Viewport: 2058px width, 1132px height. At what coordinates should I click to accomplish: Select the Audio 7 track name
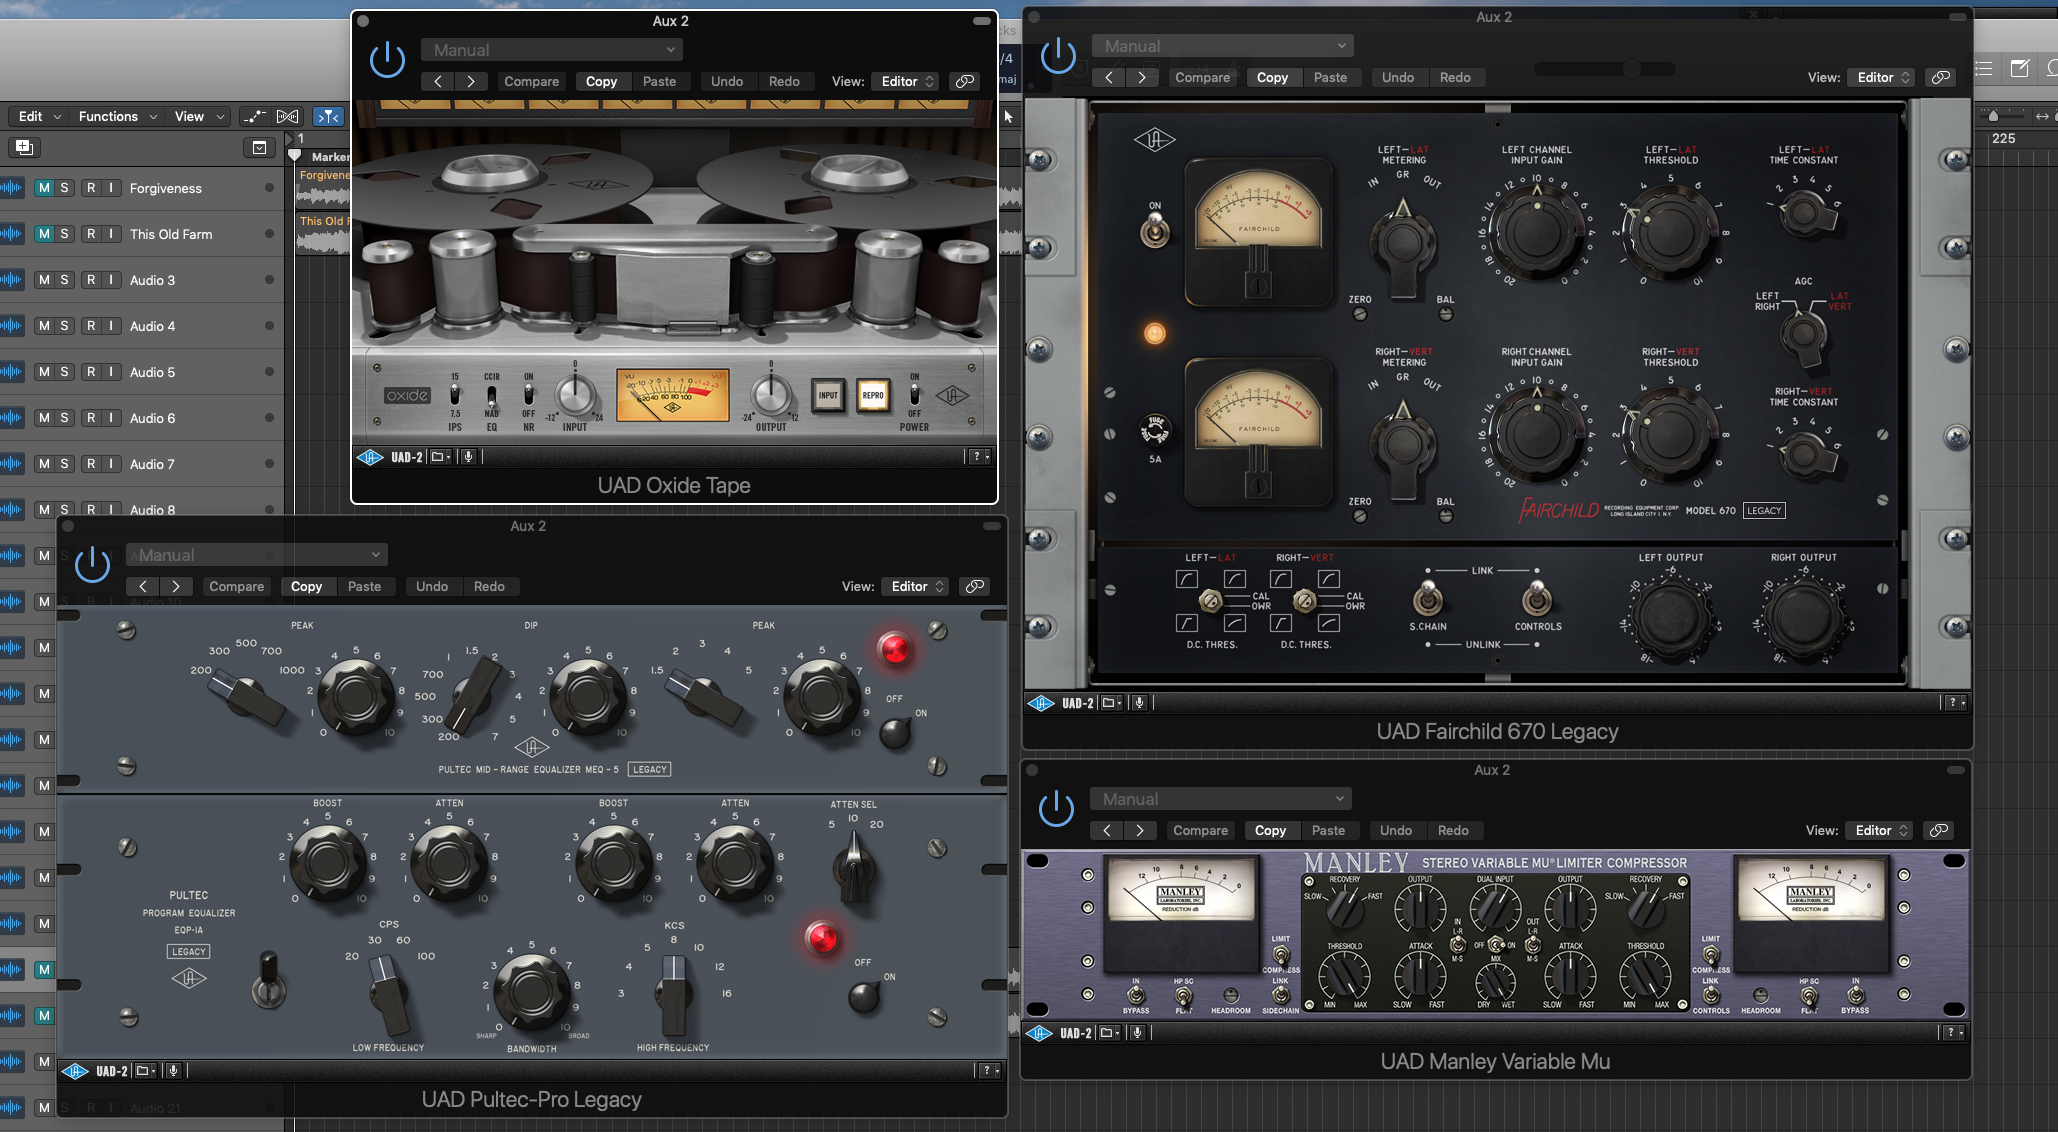tap(152, 464)
